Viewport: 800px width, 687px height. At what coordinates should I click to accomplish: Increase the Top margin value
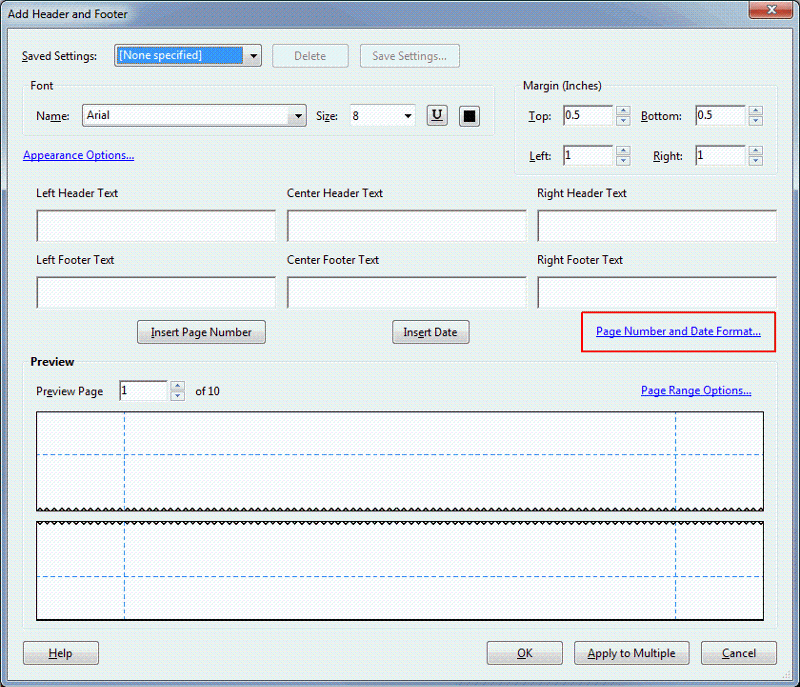pos(623,111)
